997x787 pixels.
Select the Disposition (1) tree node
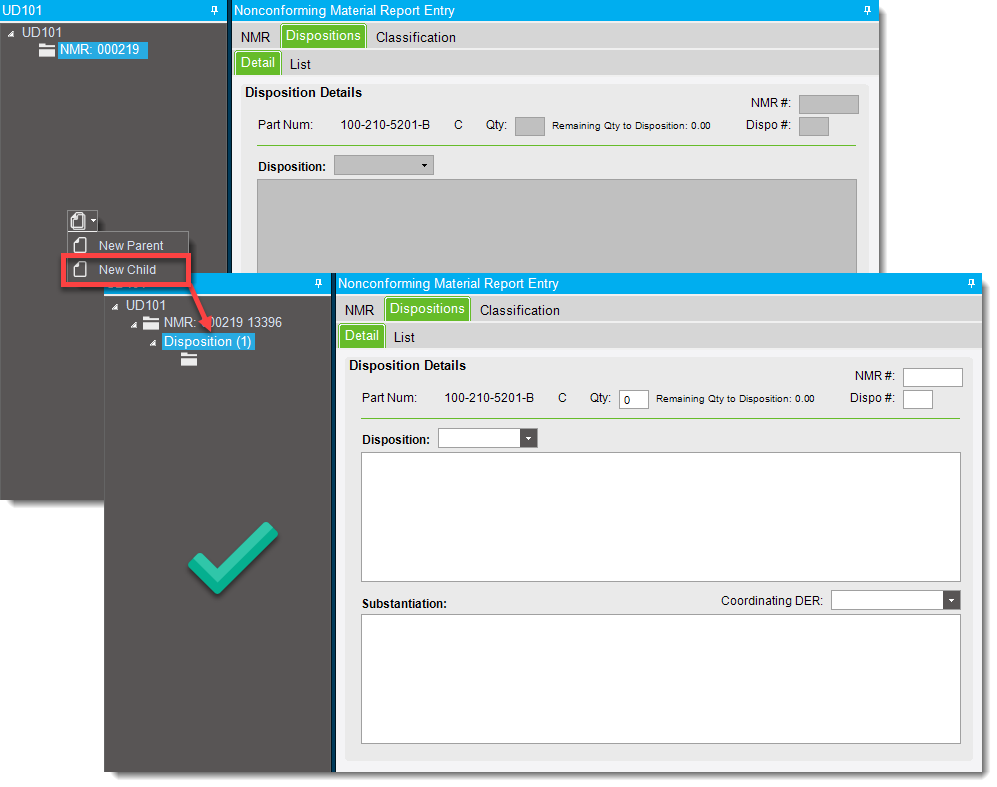coord(208,341)
